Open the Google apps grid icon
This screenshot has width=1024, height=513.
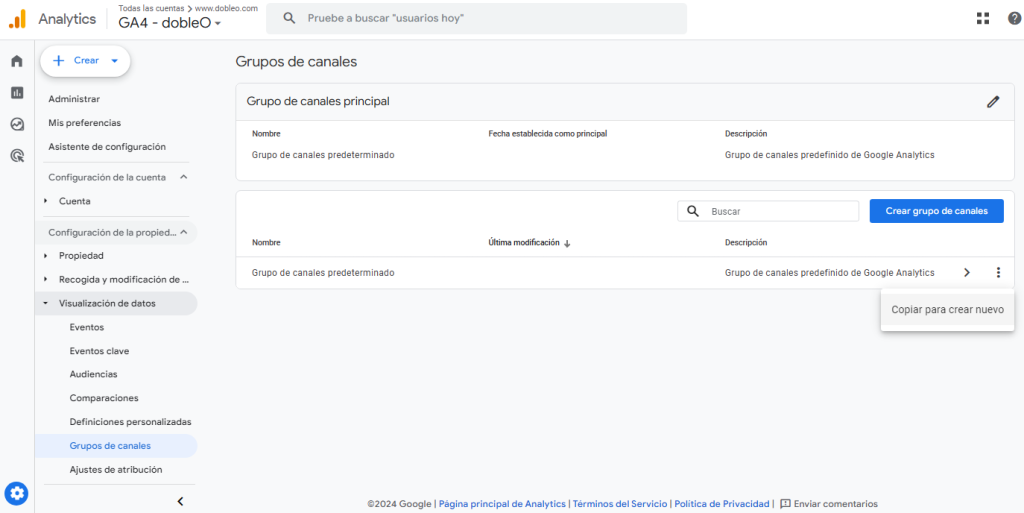click(983, 18)
